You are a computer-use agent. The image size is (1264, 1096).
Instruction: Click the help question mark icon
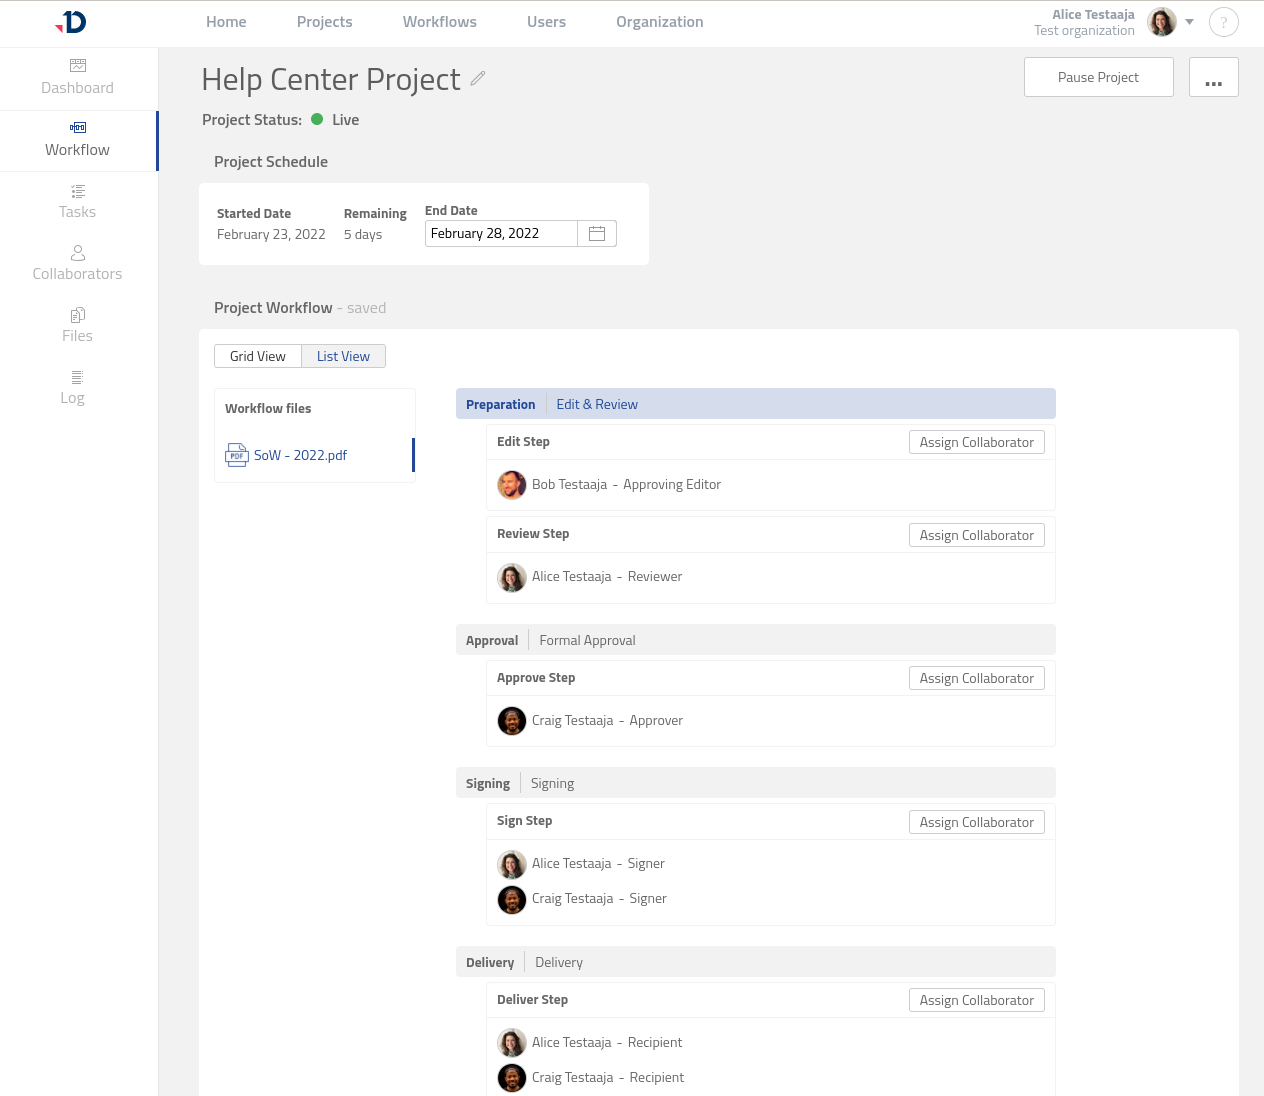[1223, 22]
